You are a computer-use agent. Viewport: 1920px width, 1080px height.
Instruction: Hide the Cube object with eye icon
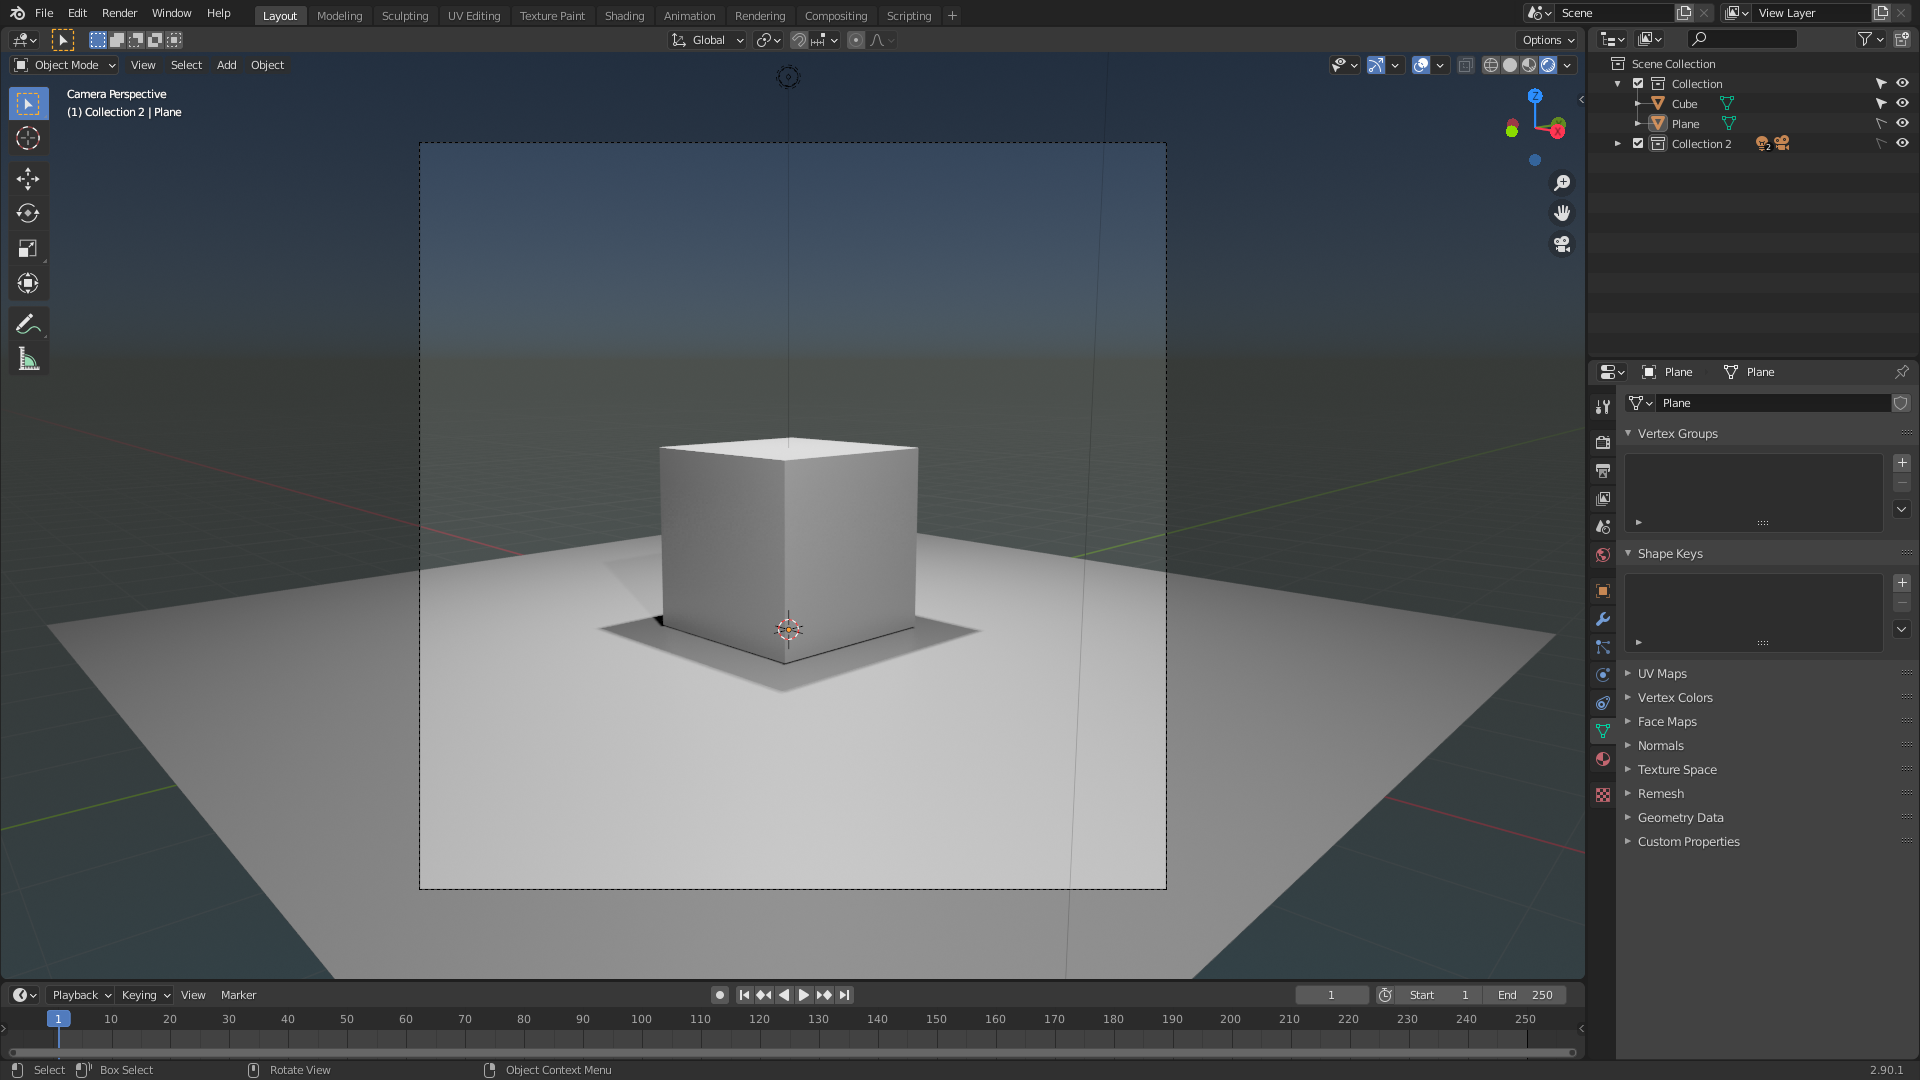point(1902,103)
